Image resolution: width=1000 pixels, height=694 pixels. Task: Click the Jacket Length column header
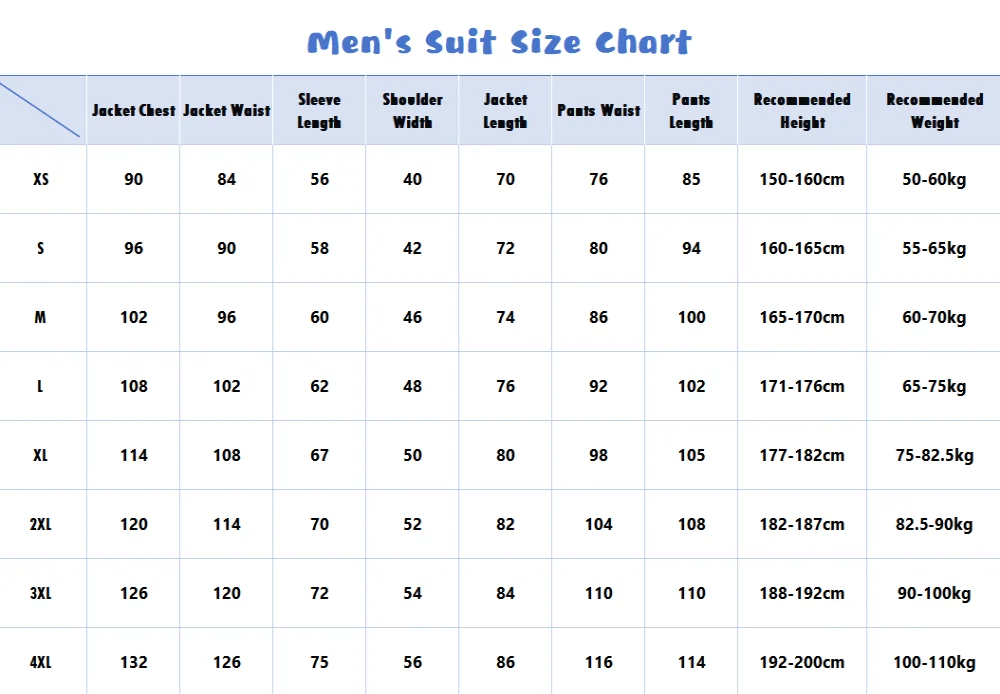(505, 111)
